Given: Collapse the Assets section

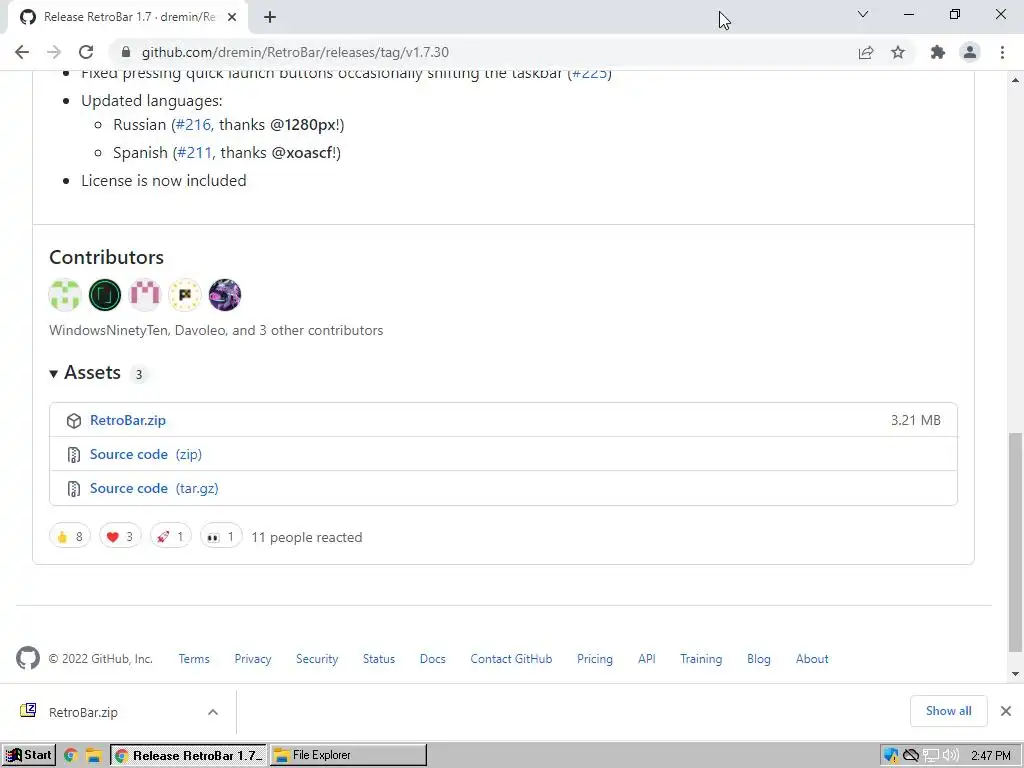Looking at the screenshot, I should point(85,373).
